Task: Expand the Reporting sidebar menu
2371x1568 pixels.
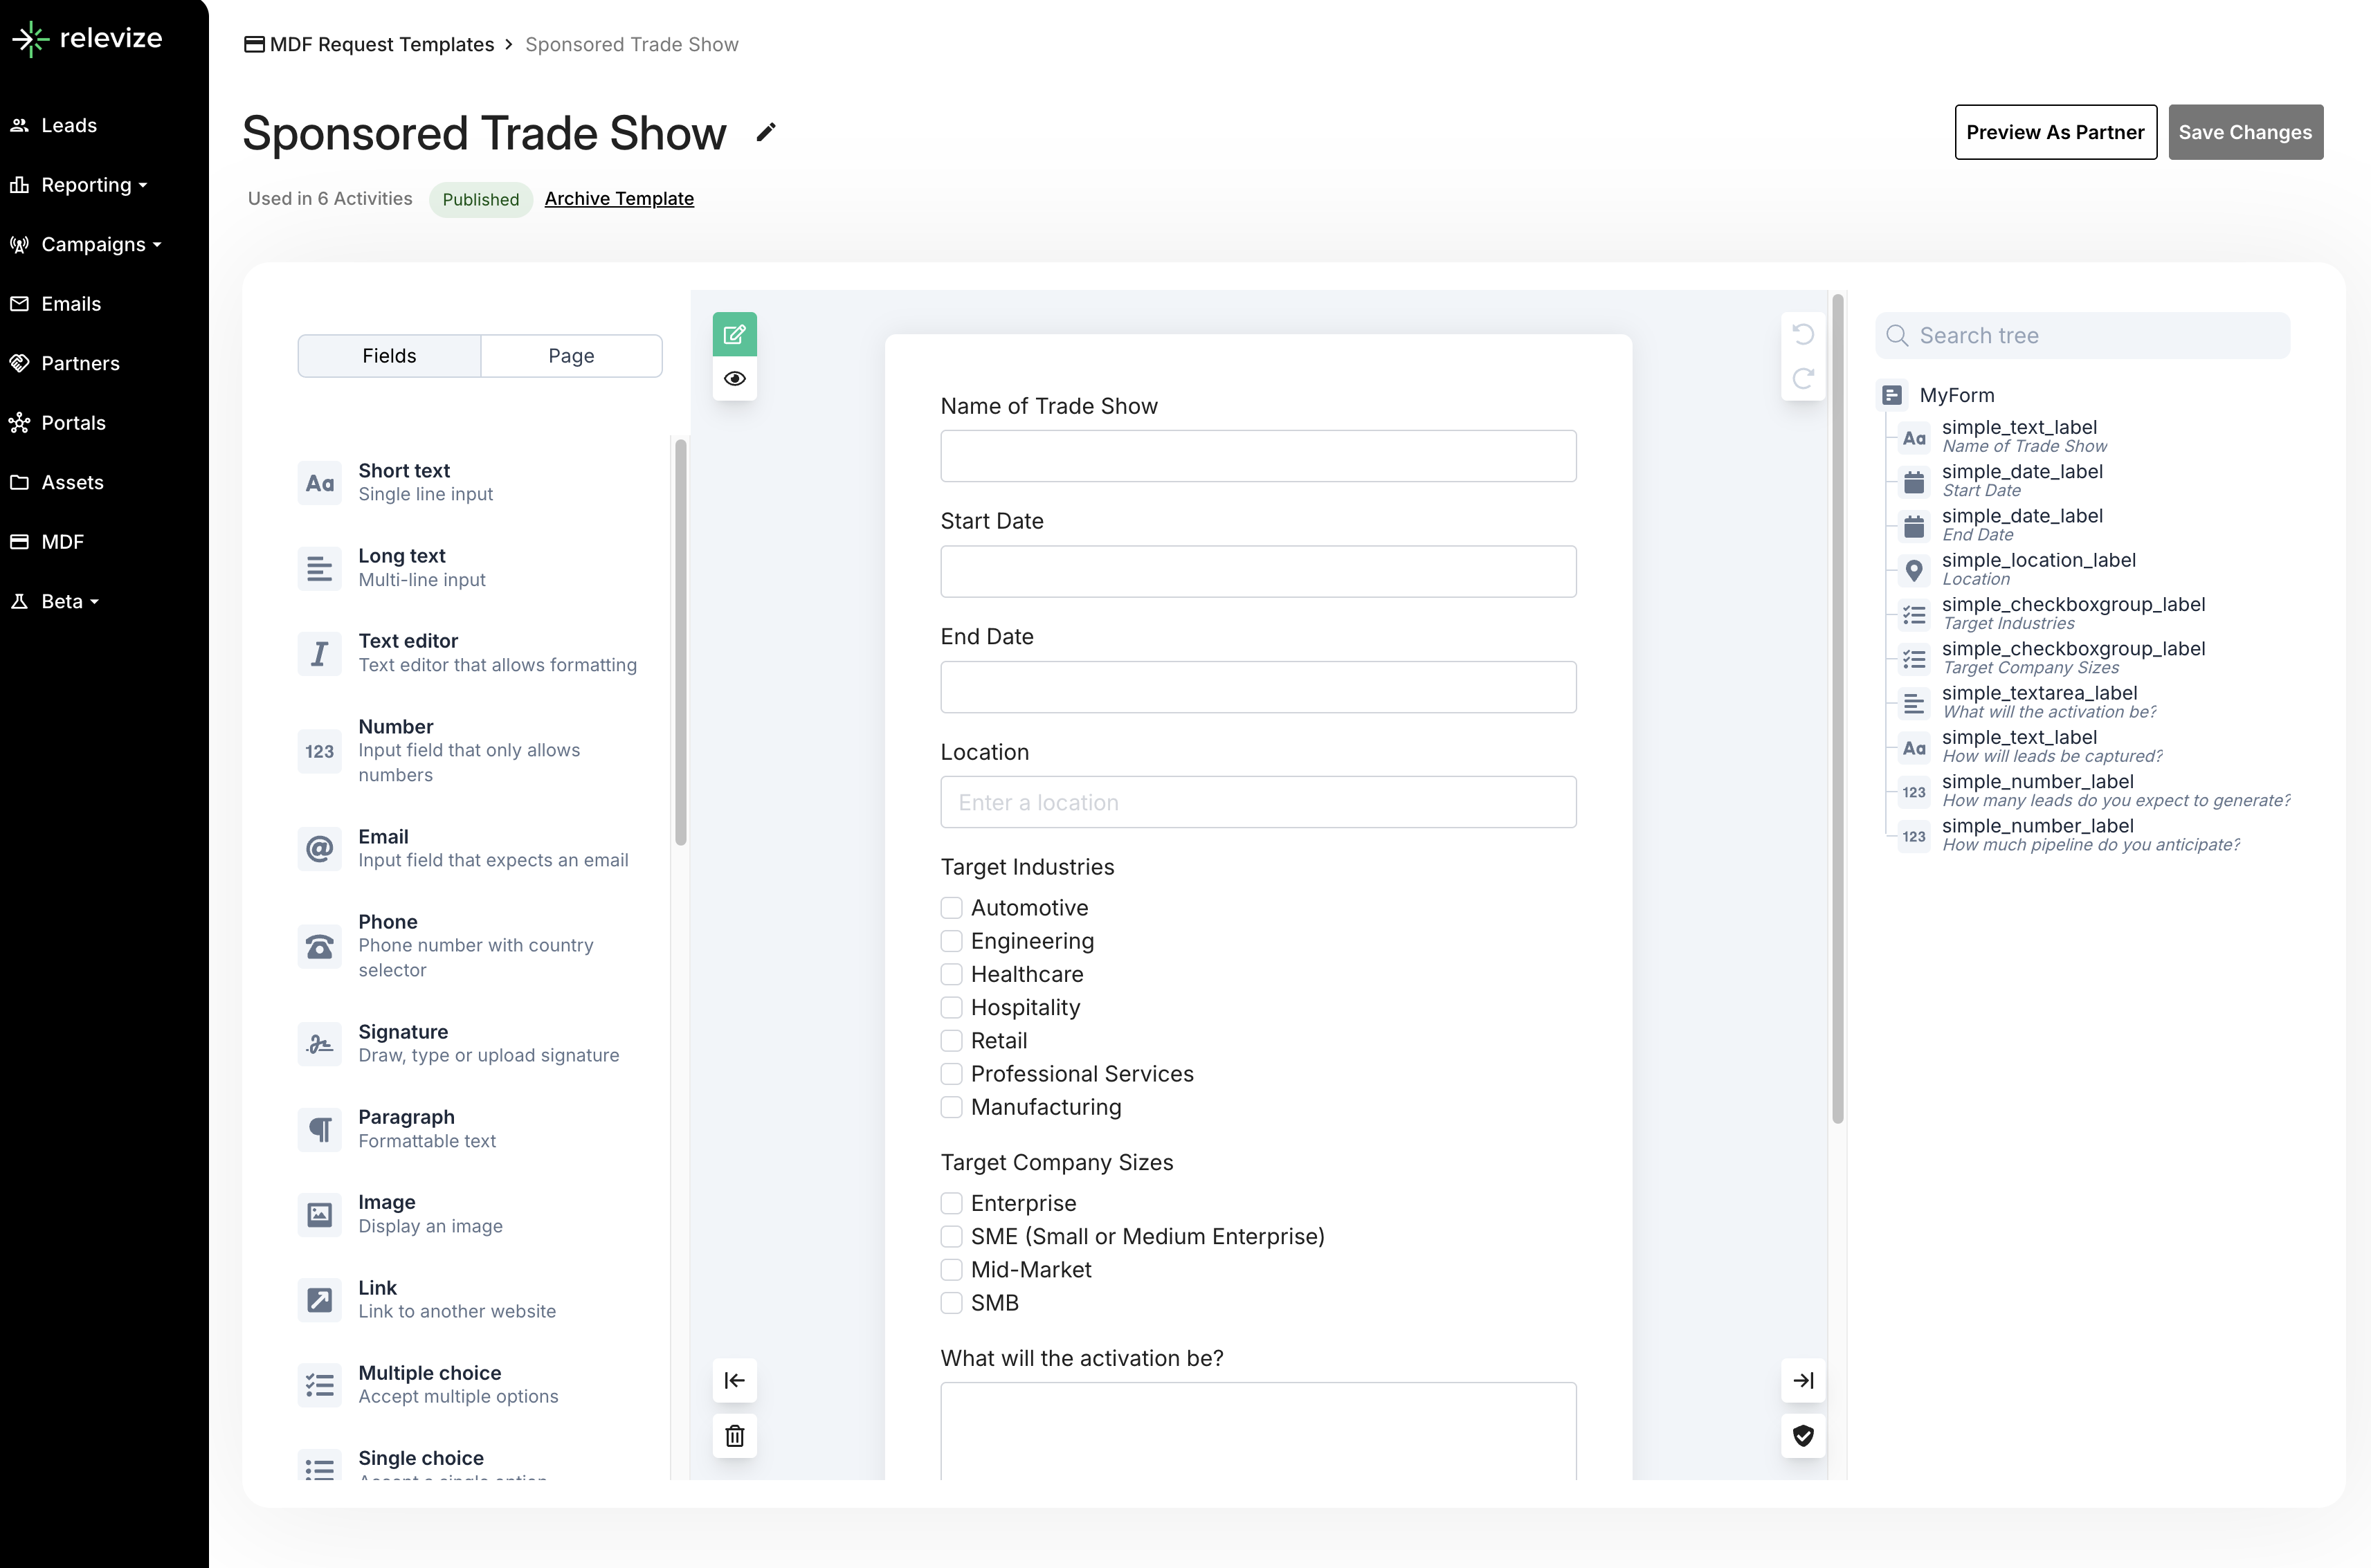Action: [x=93, y=185]
